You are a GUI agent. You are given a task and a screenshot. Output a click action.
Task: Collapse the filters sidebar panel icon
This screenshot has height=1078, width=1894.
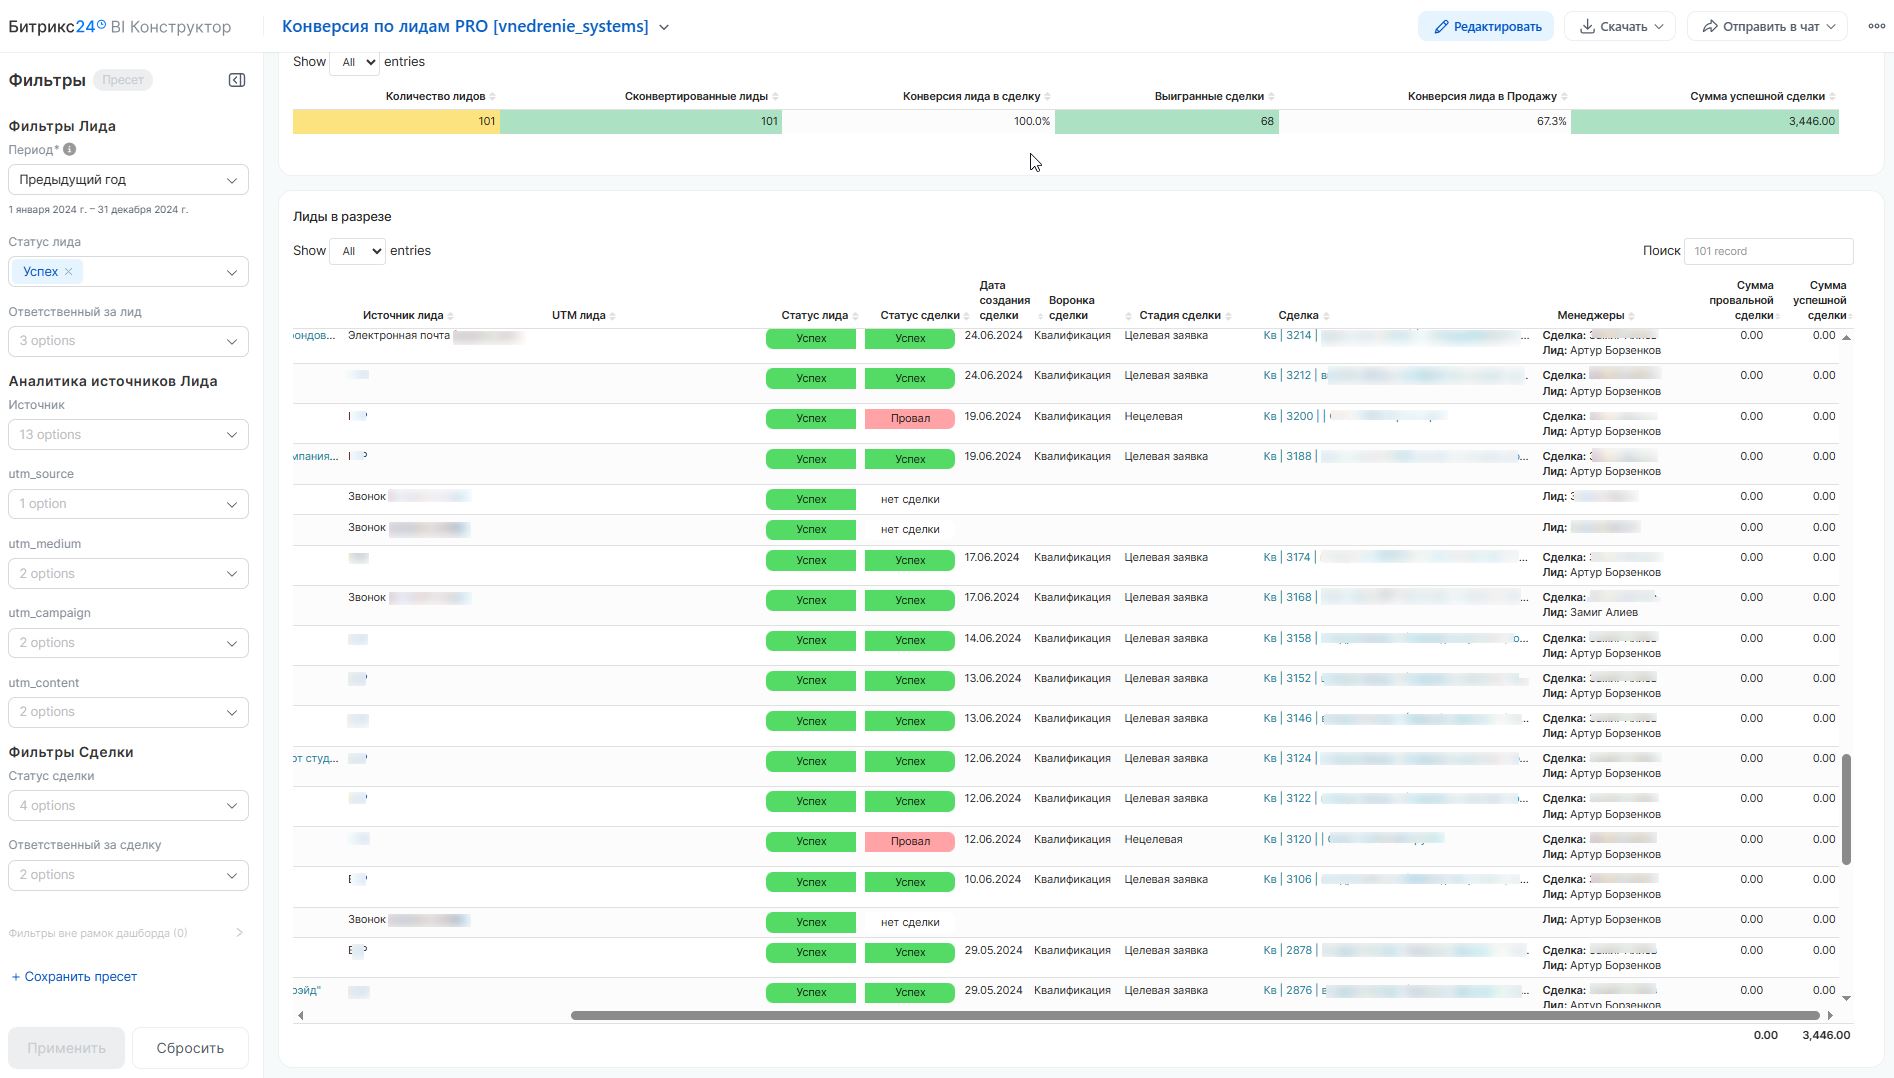coord(237,80)
